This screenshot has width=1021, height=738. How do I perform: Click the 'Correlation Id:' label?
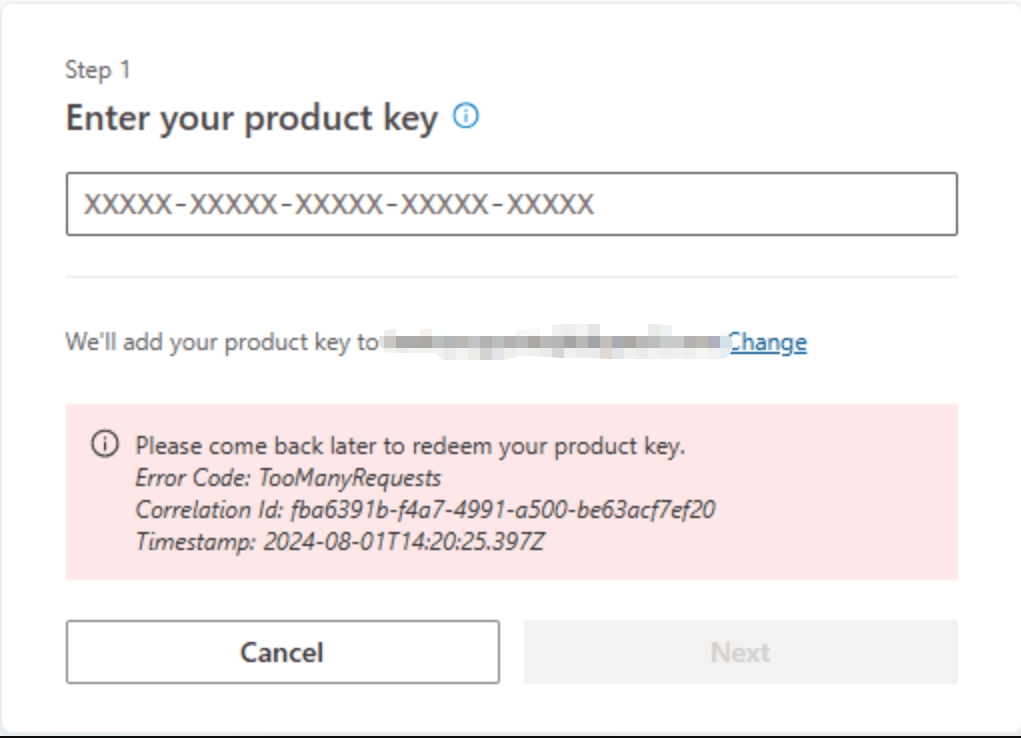[x=210, y=509]
